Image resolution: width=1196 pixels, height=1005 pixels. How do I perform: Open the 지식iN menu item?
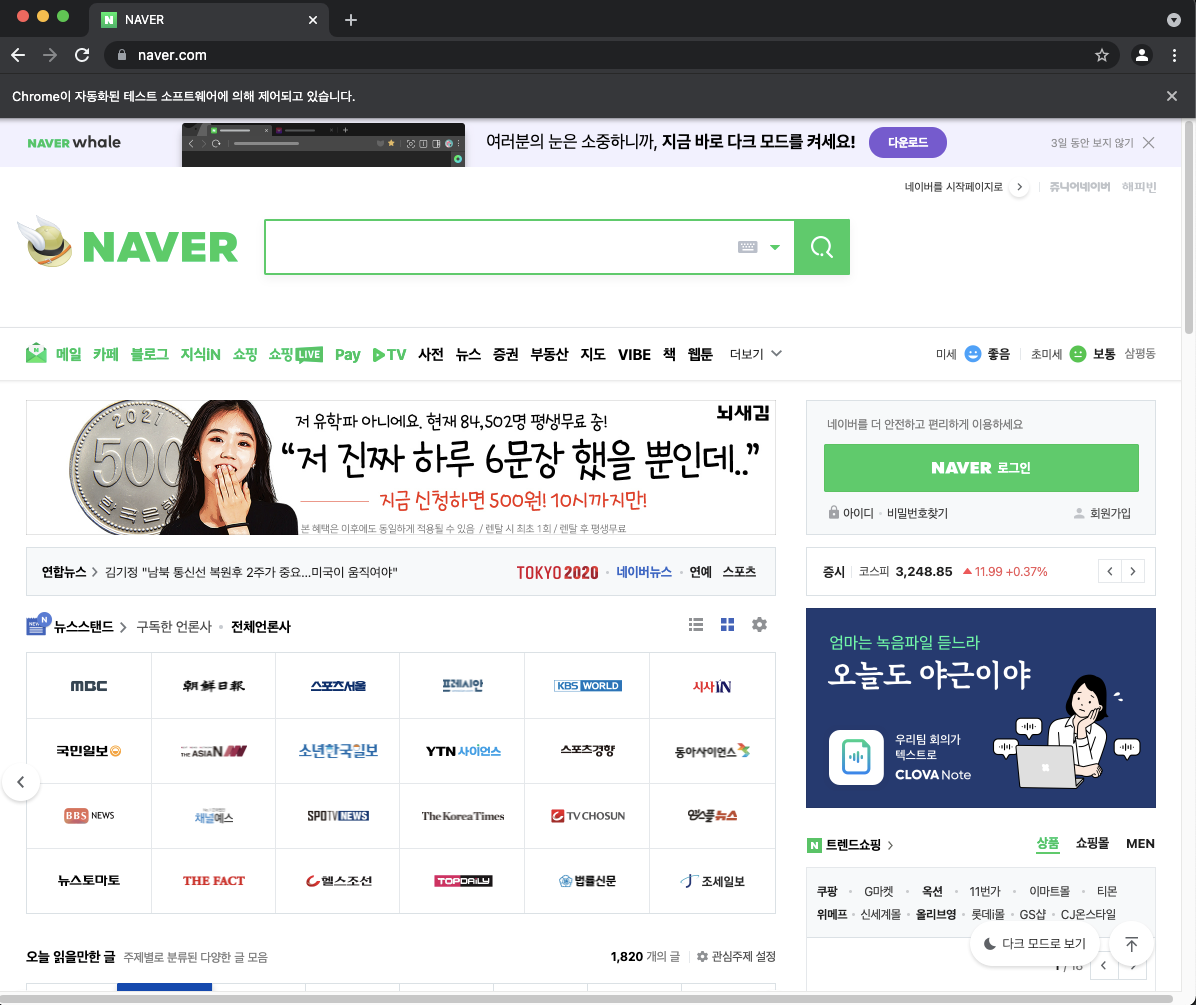201,354
